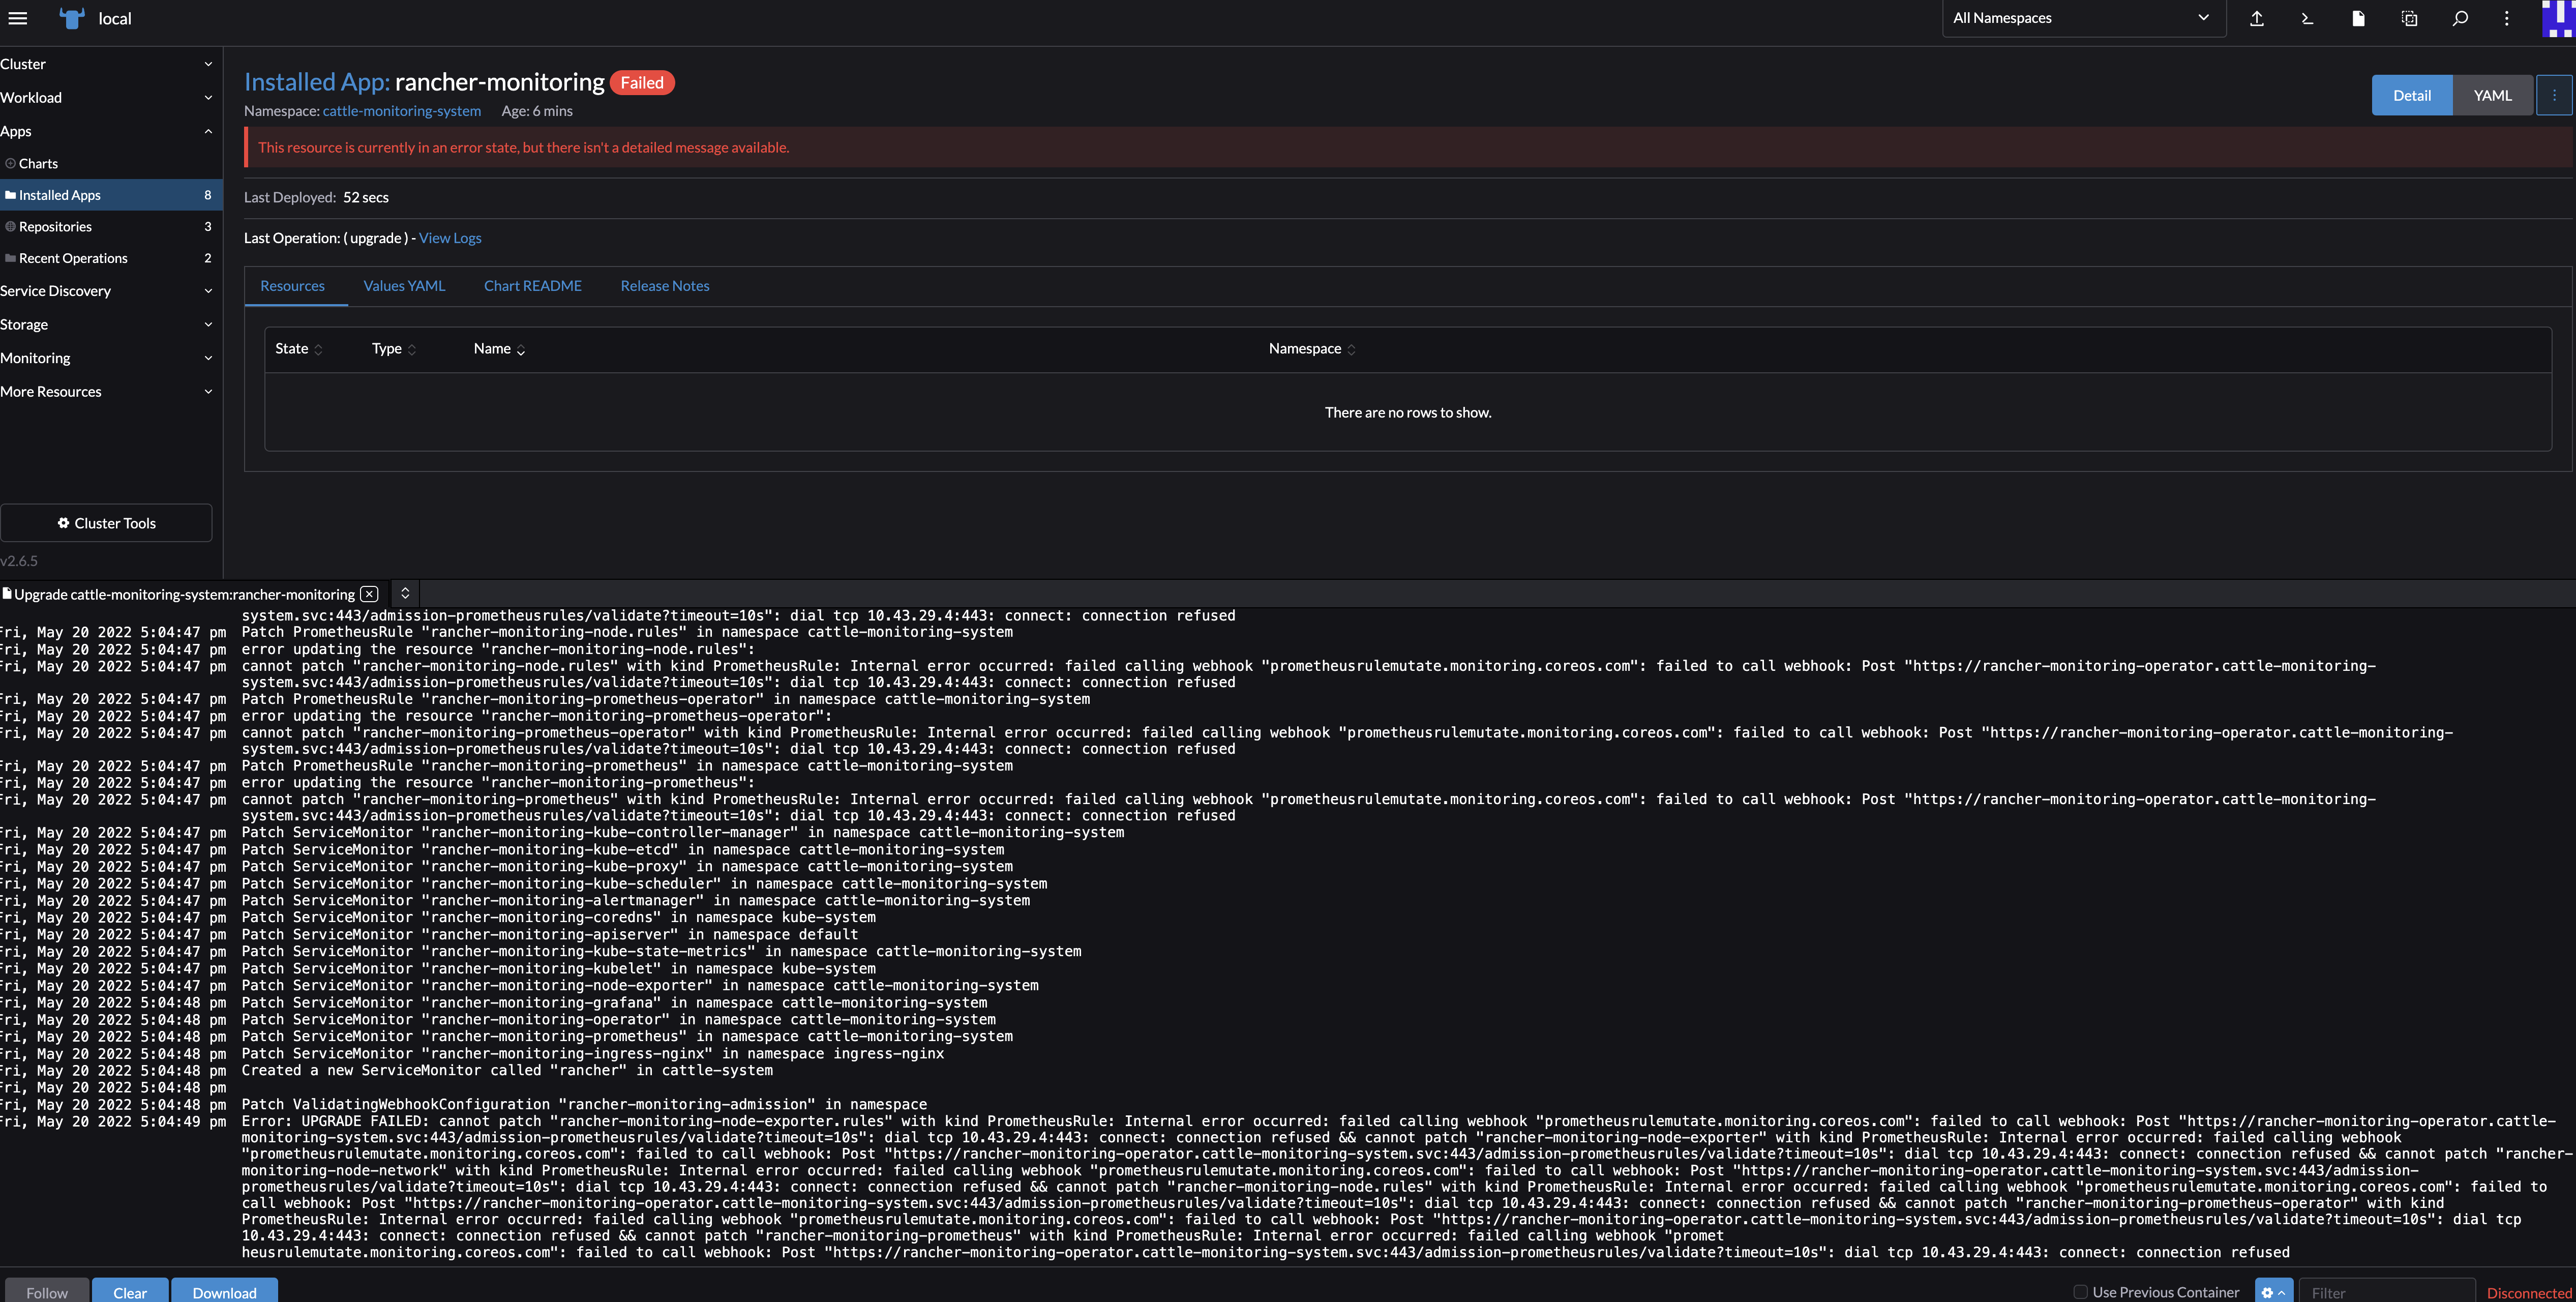Open the Release Notes tab
The width and height of the screenshot is (2576, 1302).
click(x=664, y=286)
